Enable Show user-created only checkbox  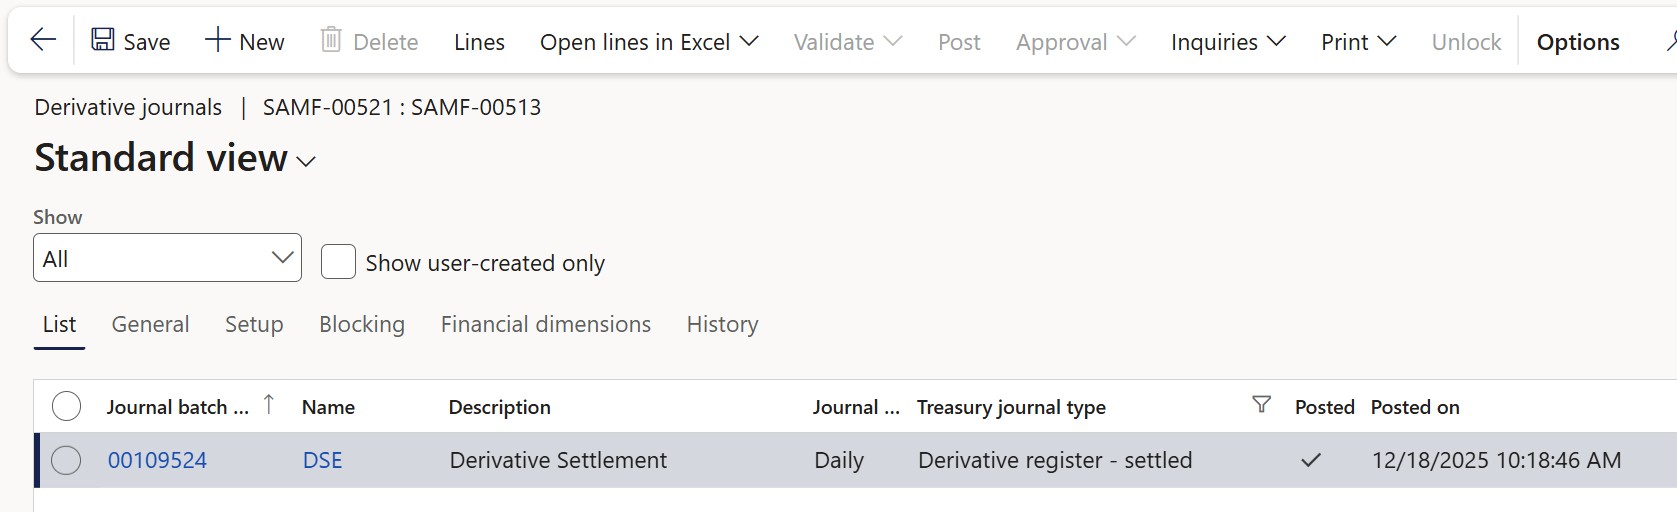point(338,262)
